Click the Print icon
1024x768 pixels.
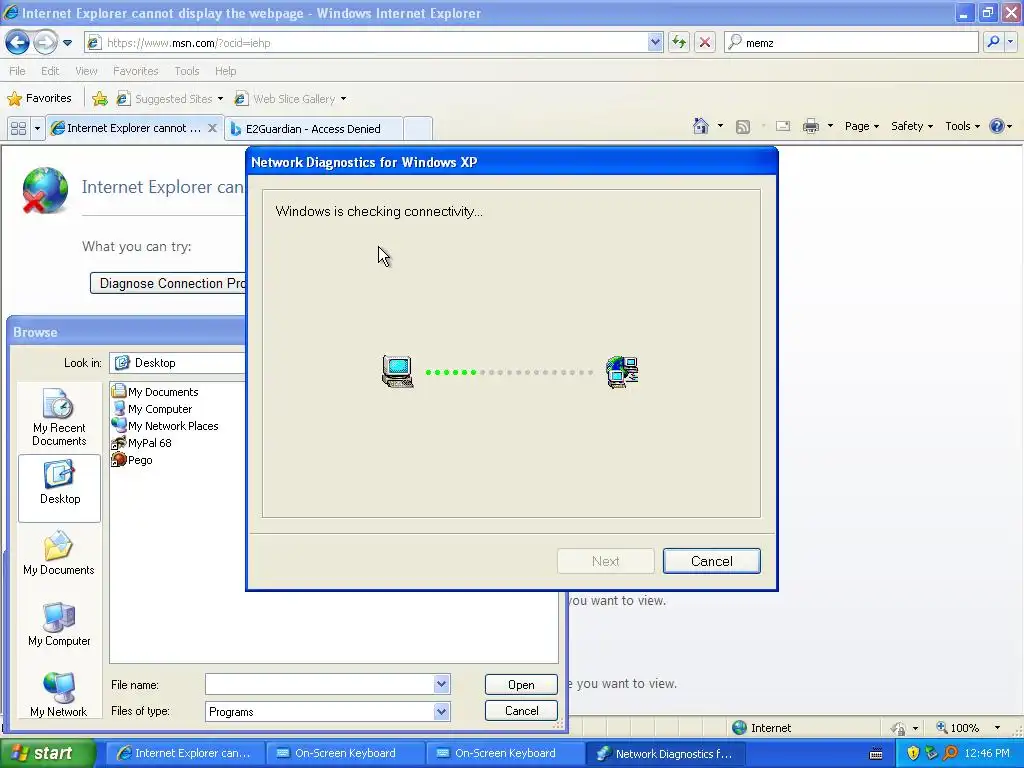pos(810,126)
